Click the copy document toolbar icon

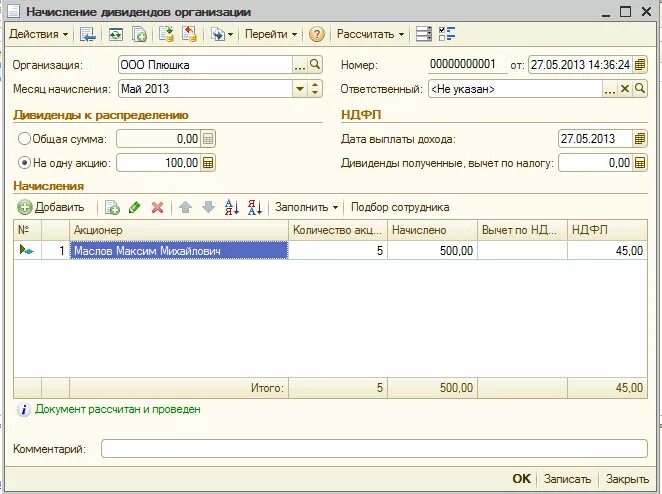coord(139,34)
